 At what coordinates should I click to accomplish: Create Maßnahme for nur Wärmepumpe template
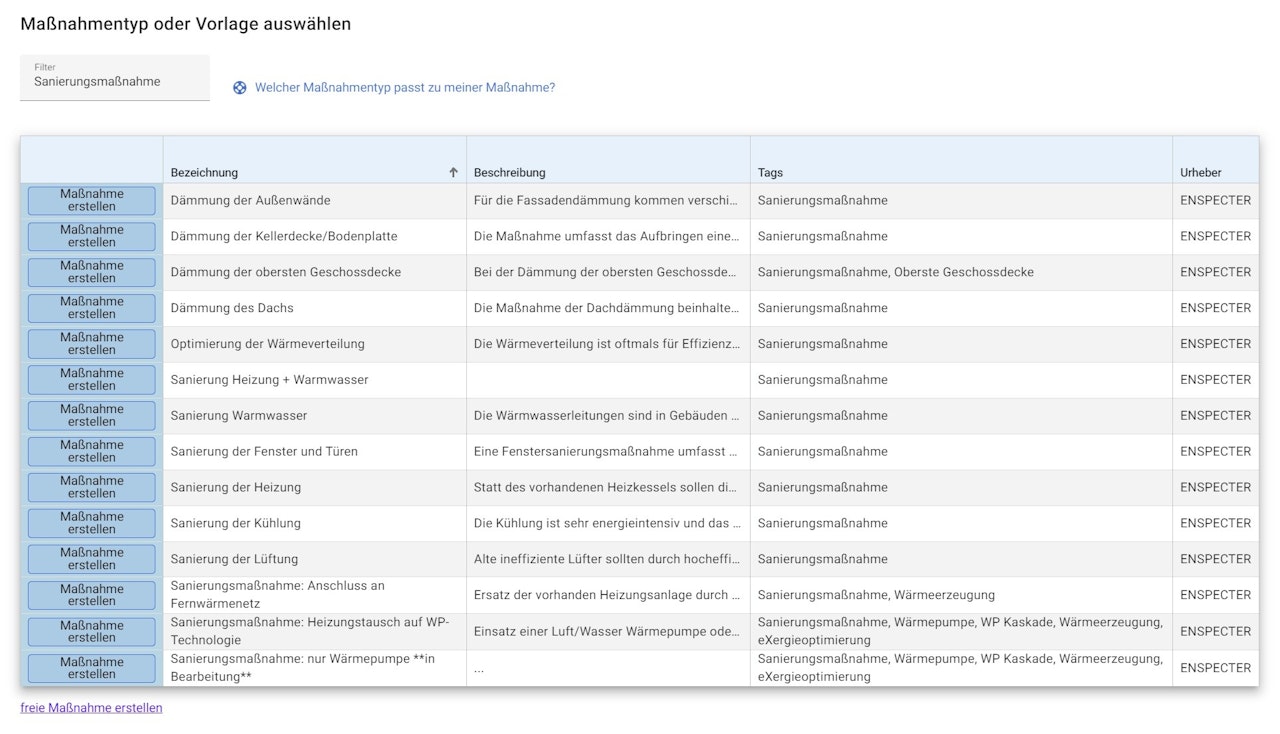(92, 668)
